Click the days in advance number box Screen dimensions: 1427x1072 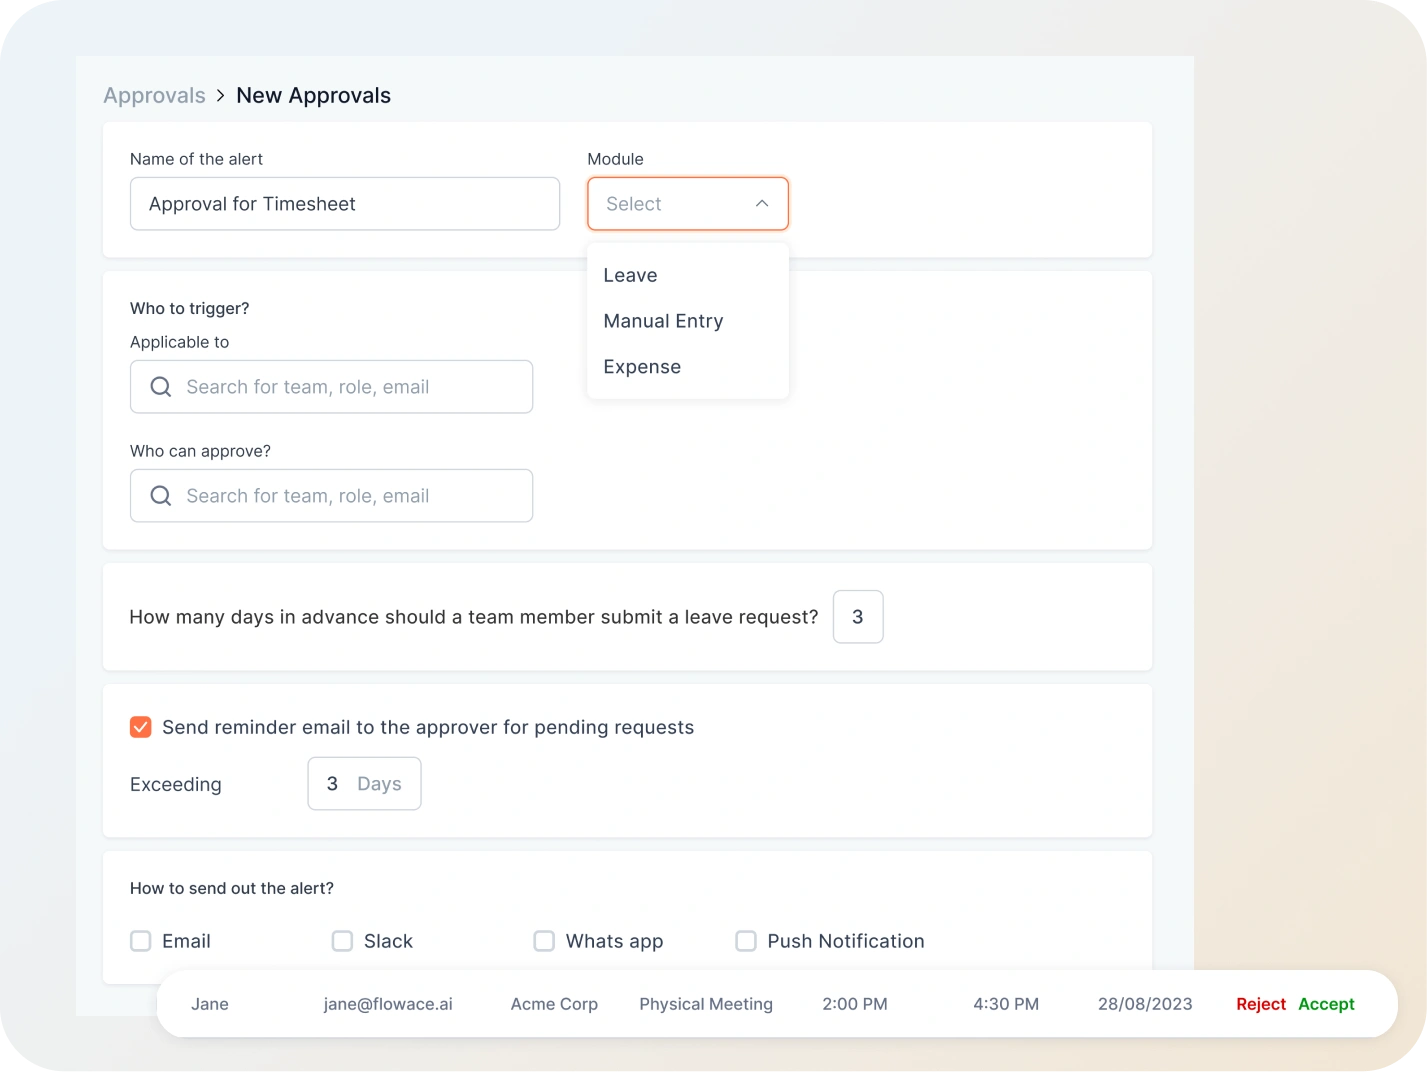[x=857, y=617]
